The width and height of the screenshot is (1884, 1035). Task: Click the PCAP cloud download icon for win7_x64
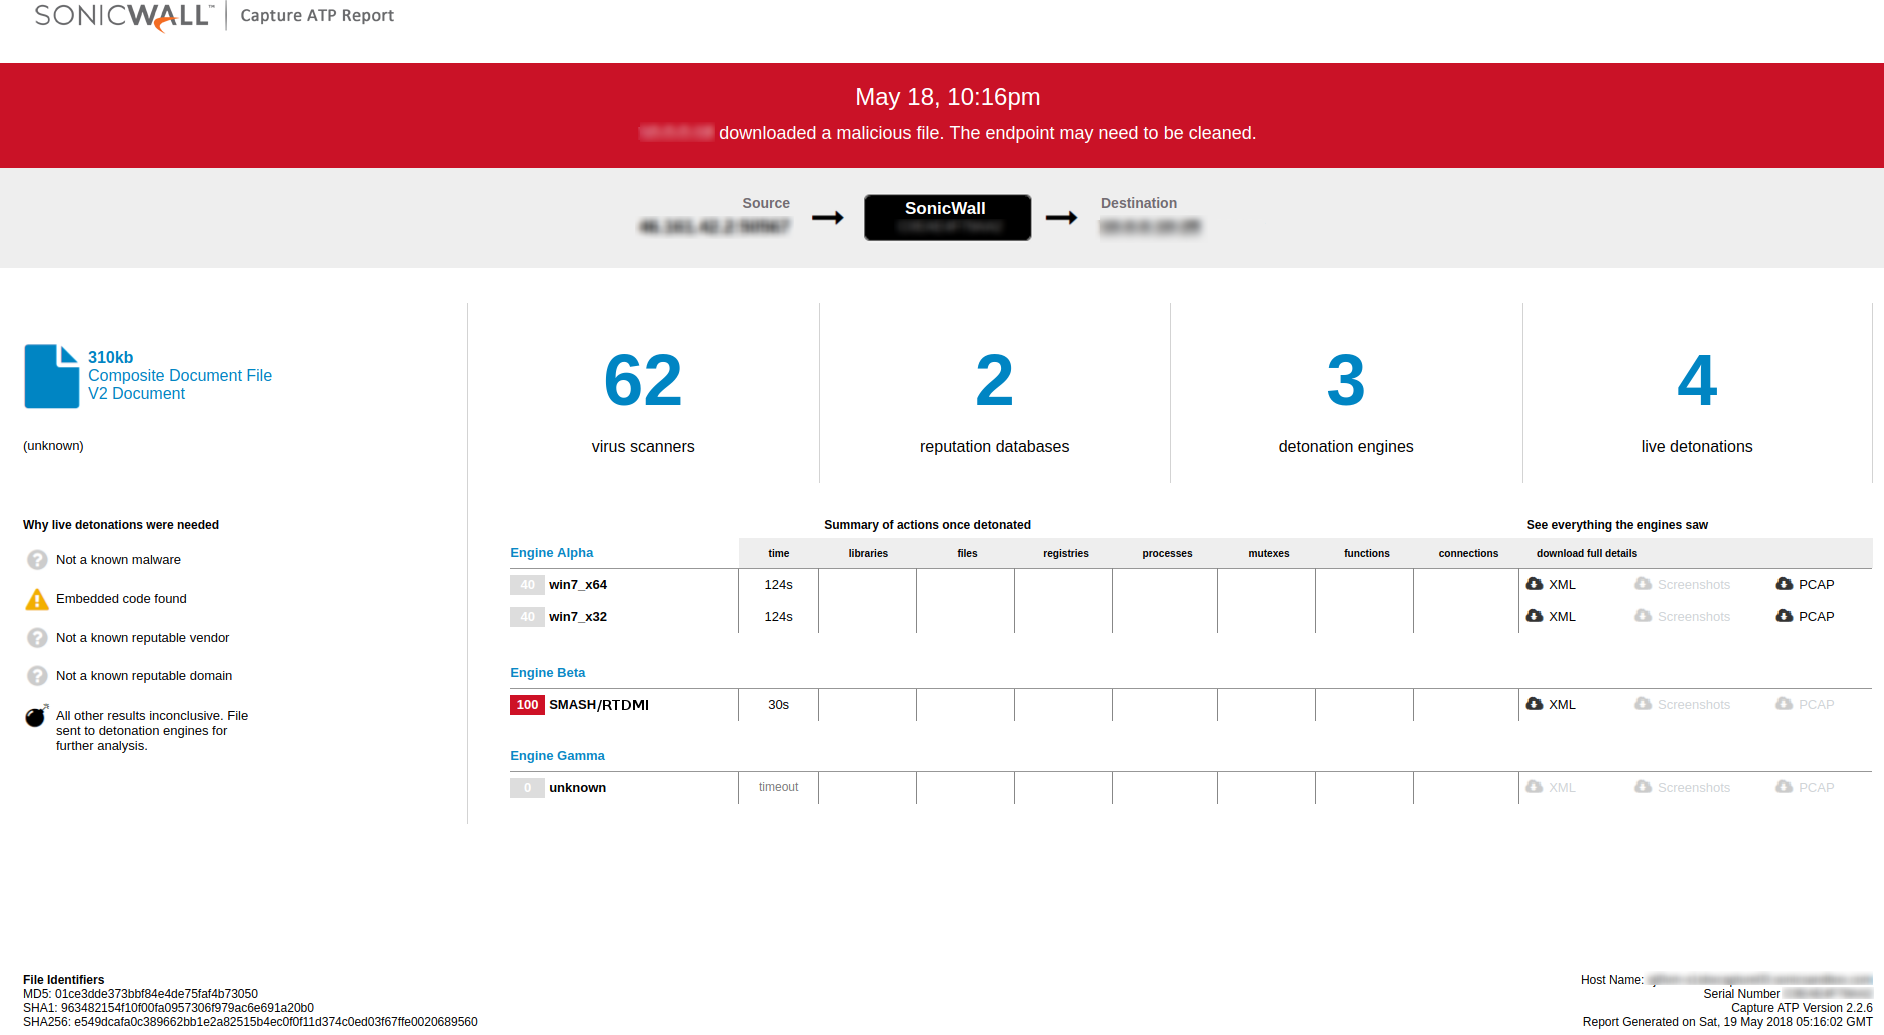[1784, 584]
